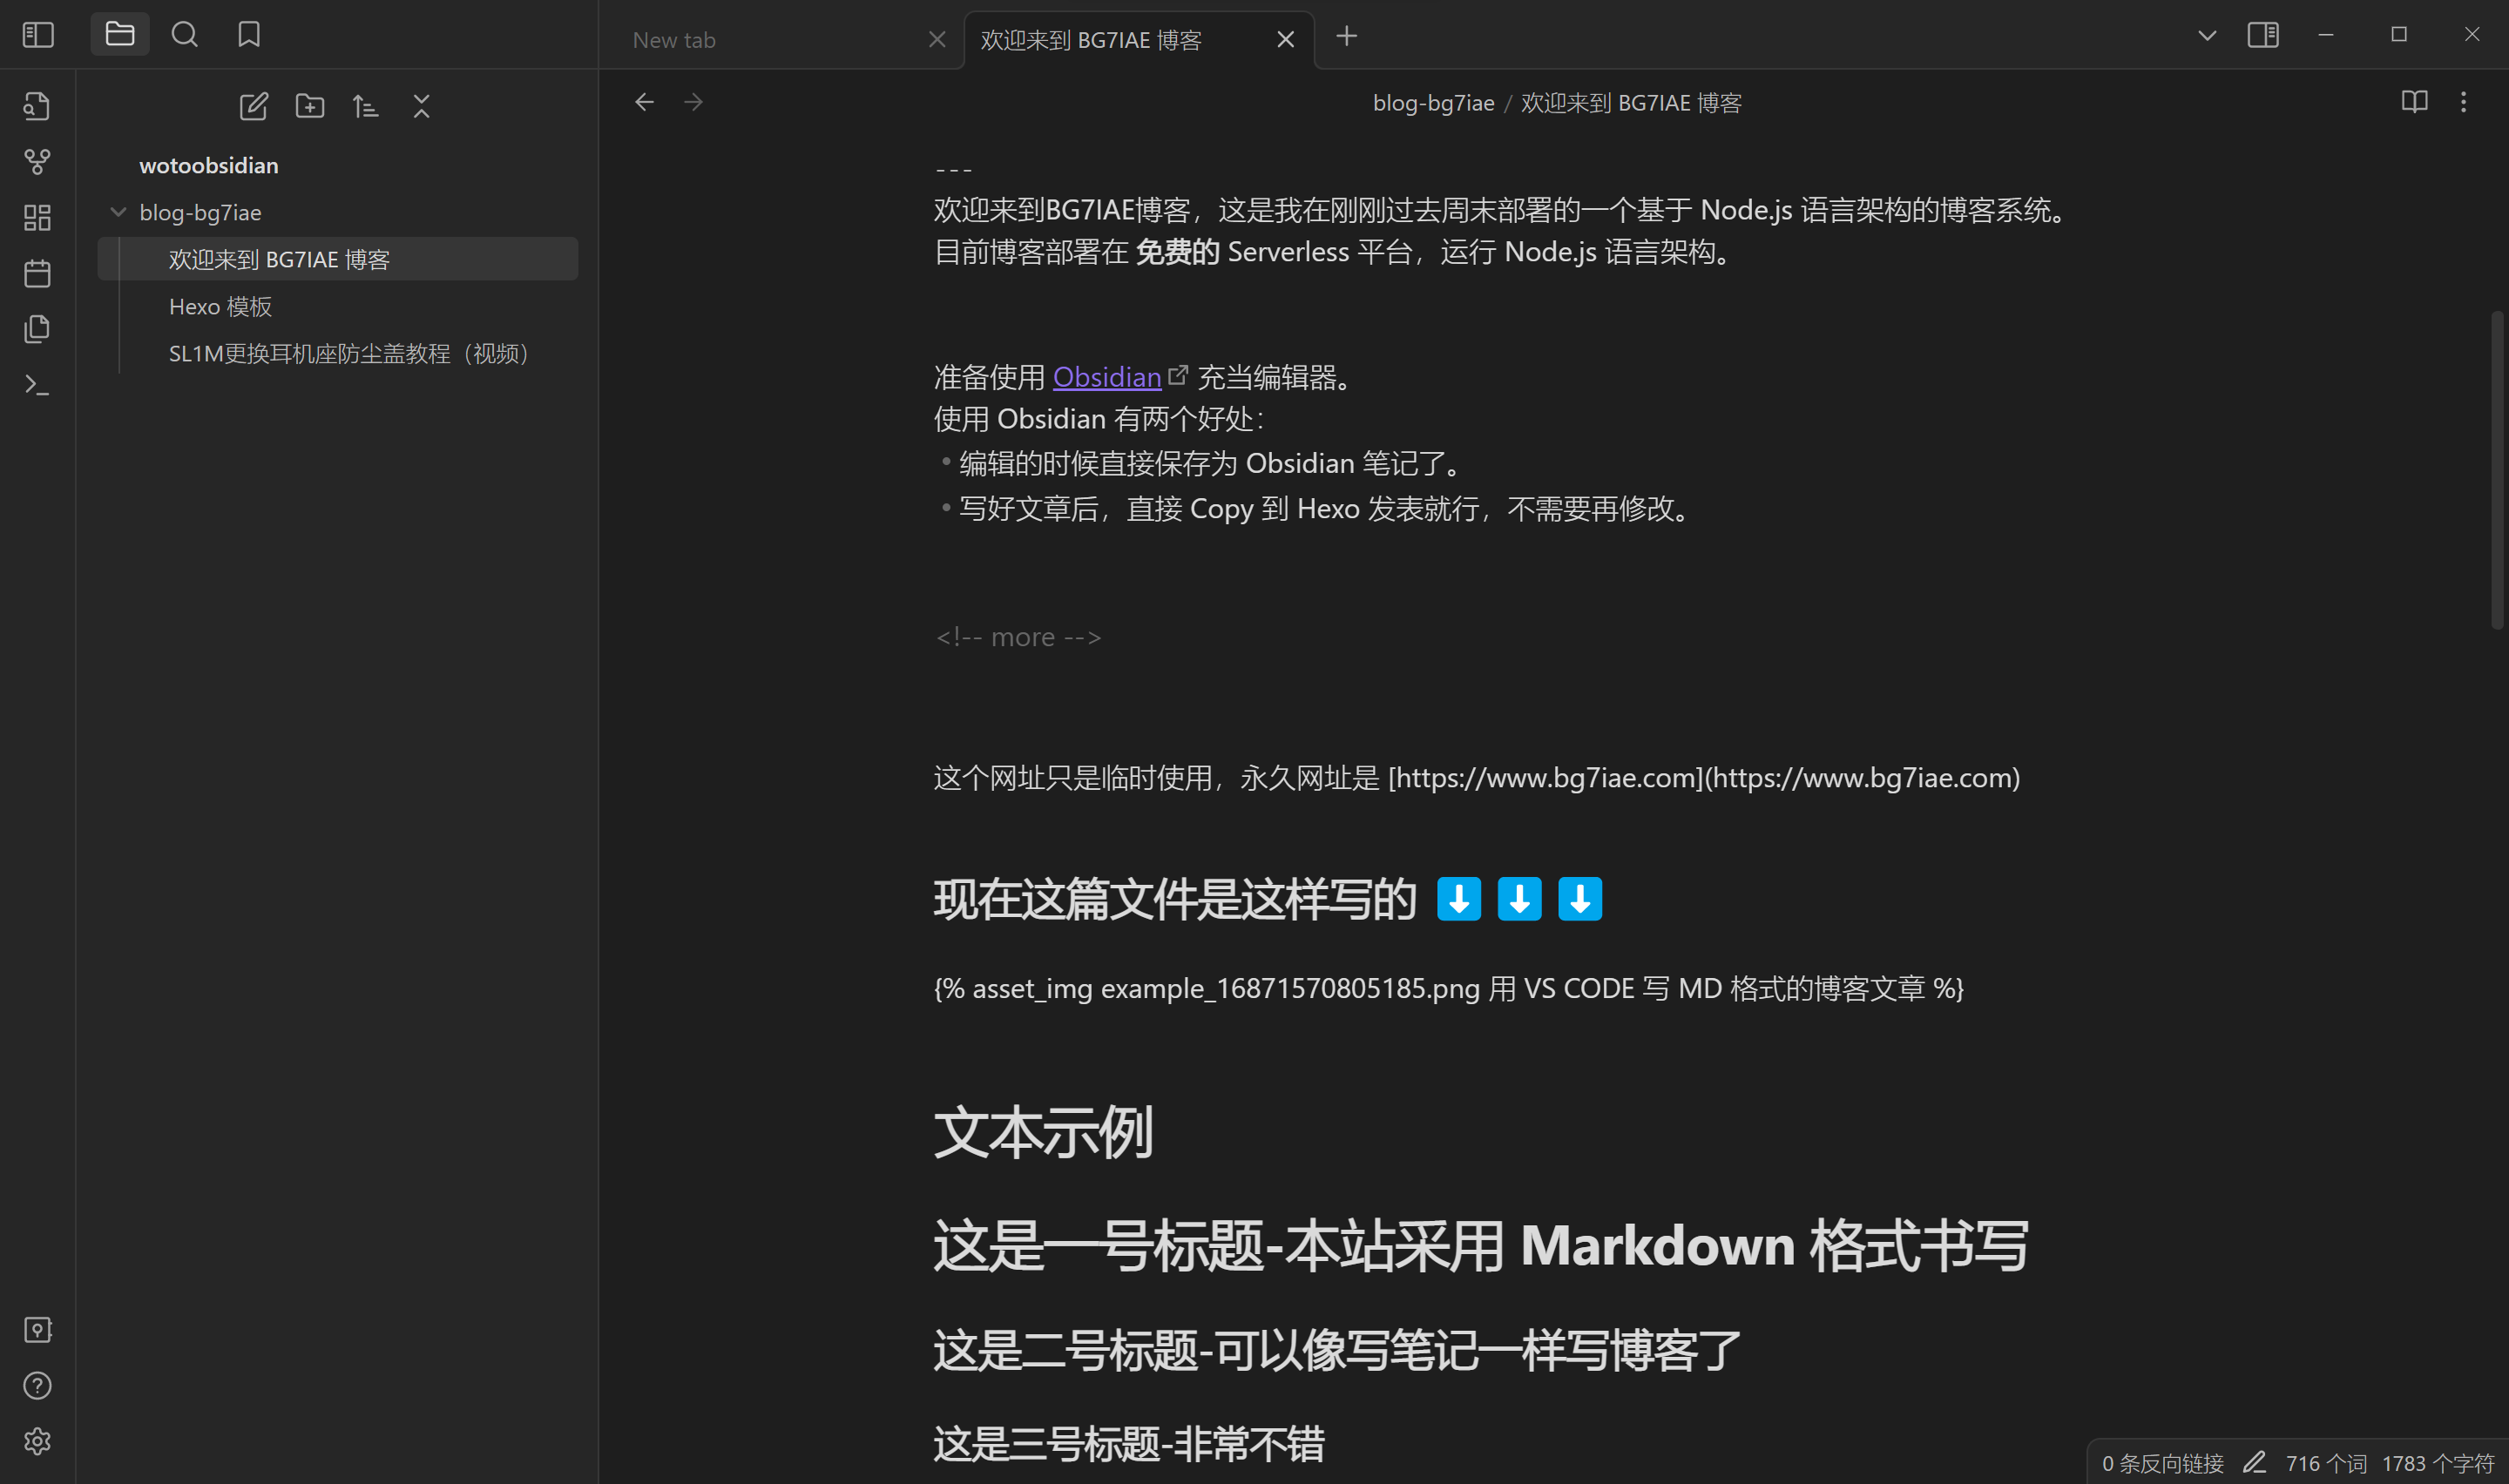This screenshot has width=2509, height=1484.
Task: Open graph view from ribbon
Action: (37, 162)
